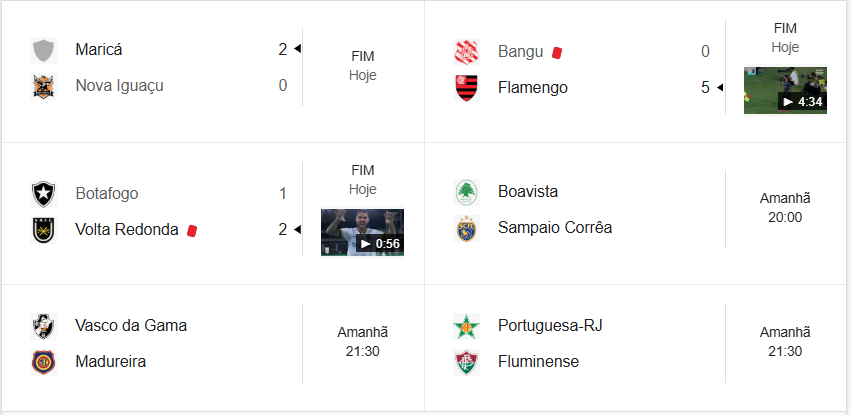Click the Portuguesa-RJ team crest
The width and height of the screenshot is (851, 415).
[466, 326]
